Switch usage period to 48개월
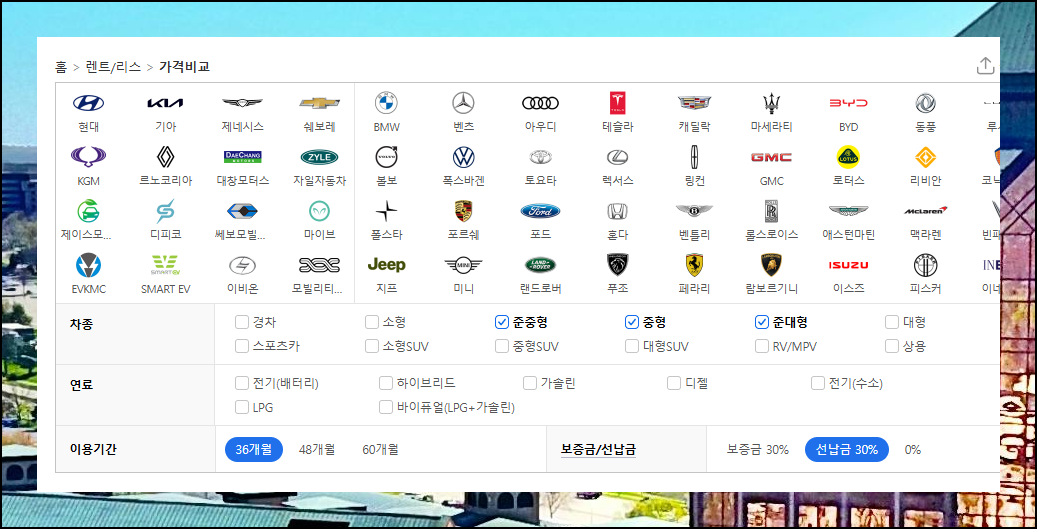Screen dimensions: 1037x529 tap(317, 450)
